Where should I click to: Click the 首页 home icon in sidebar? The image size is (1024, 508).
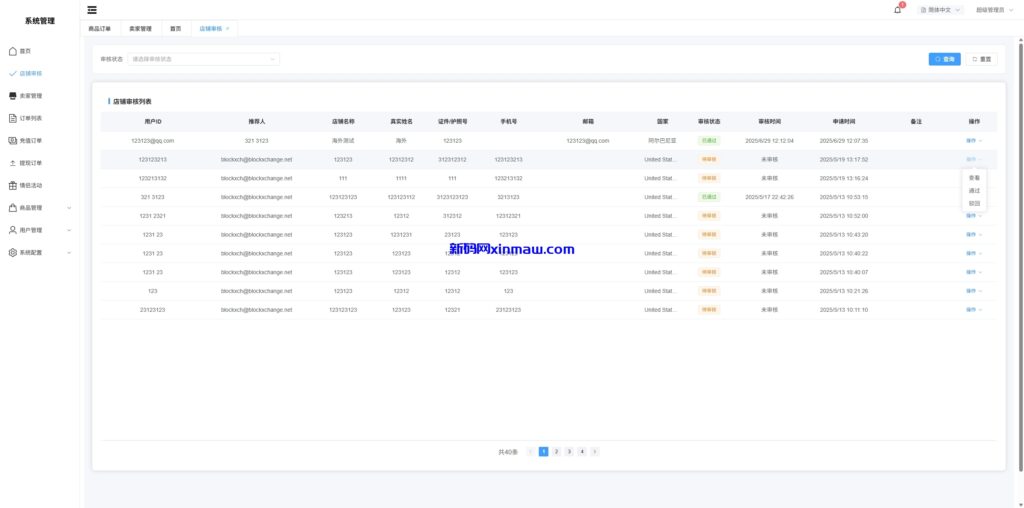13,51
